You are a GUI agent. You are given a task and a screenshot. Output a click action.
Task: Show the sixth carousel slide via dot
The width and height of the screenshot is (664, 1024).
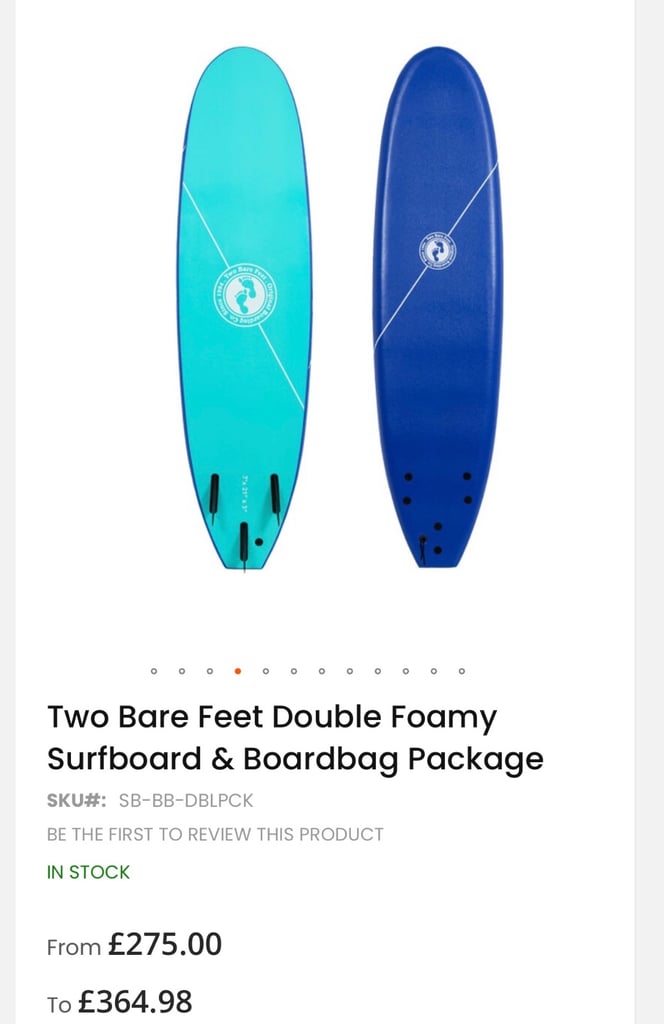tap(294, 671)
